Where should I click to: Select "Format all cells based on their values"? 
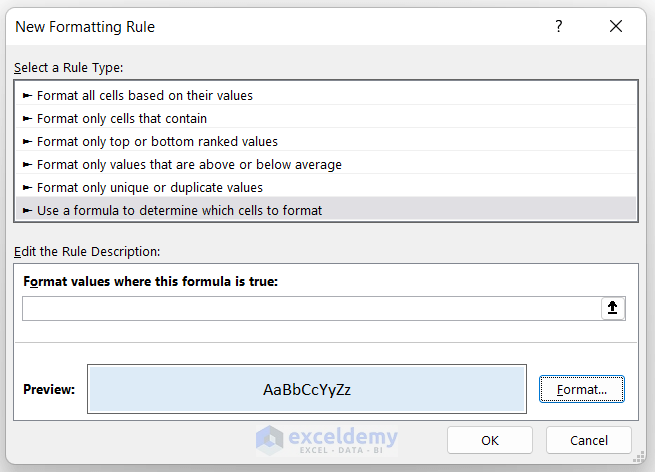pos(145,96)
